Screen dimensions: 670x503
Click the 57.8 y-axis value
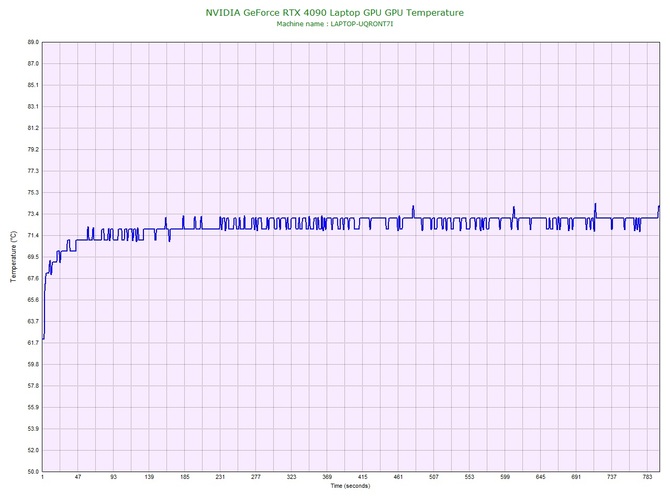(33, 386)
